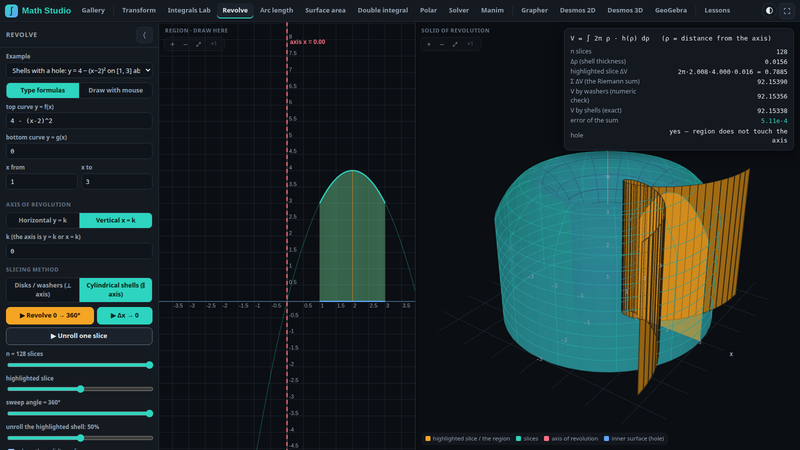Open the Grapher tab
800x450 pixels.
pyautogui.click(x=535, y=10)
